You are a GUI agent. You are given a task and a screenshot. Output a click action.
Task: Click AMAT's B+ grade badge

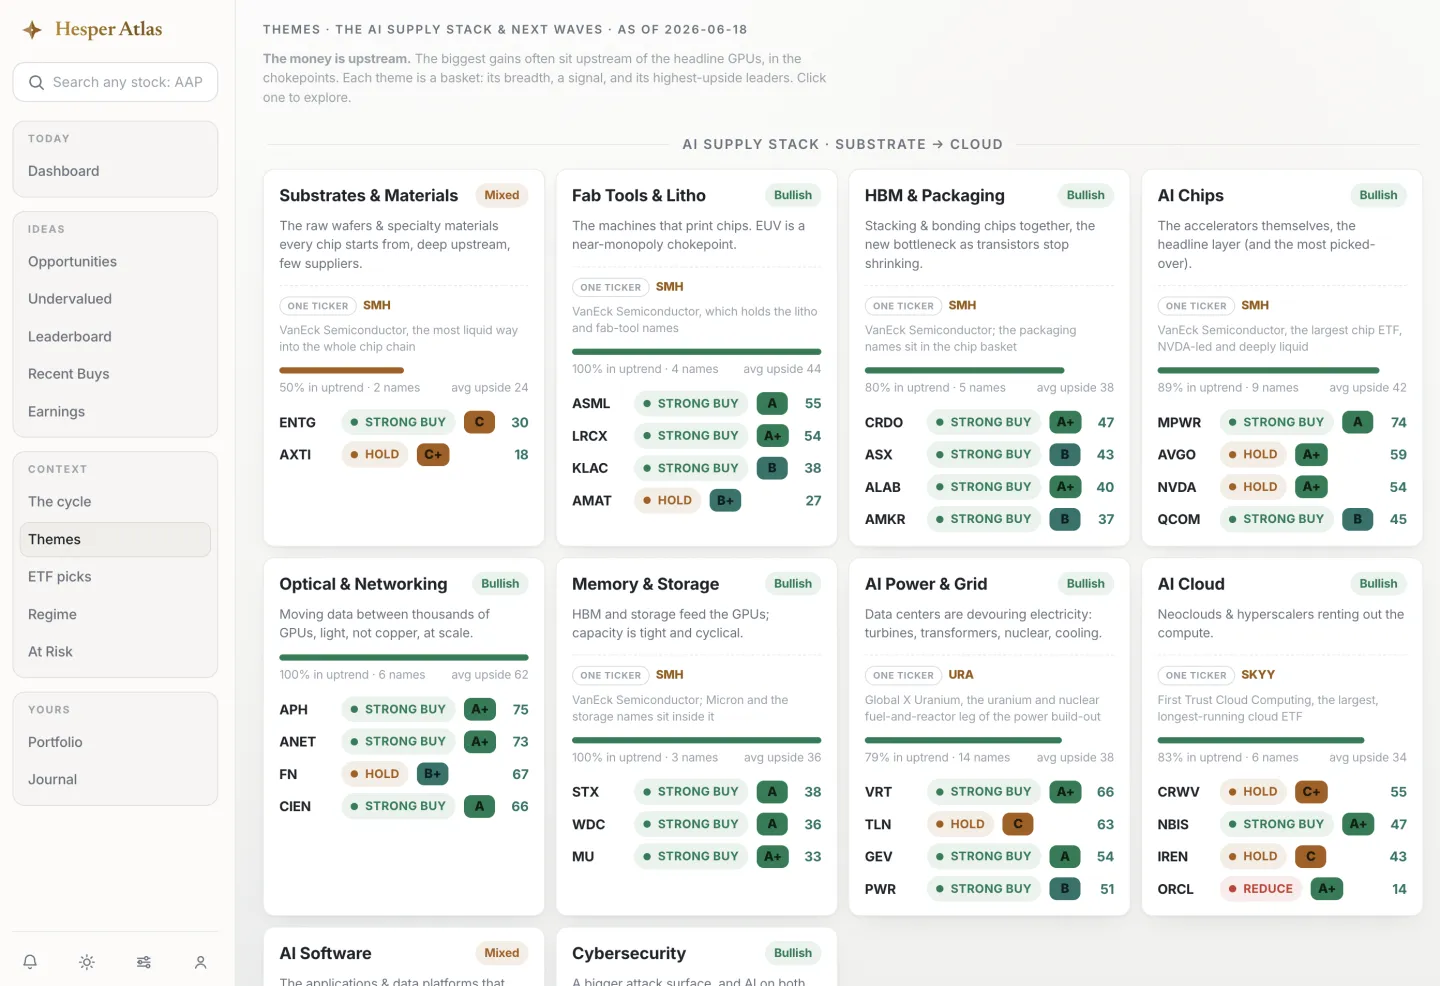point(725,501)
